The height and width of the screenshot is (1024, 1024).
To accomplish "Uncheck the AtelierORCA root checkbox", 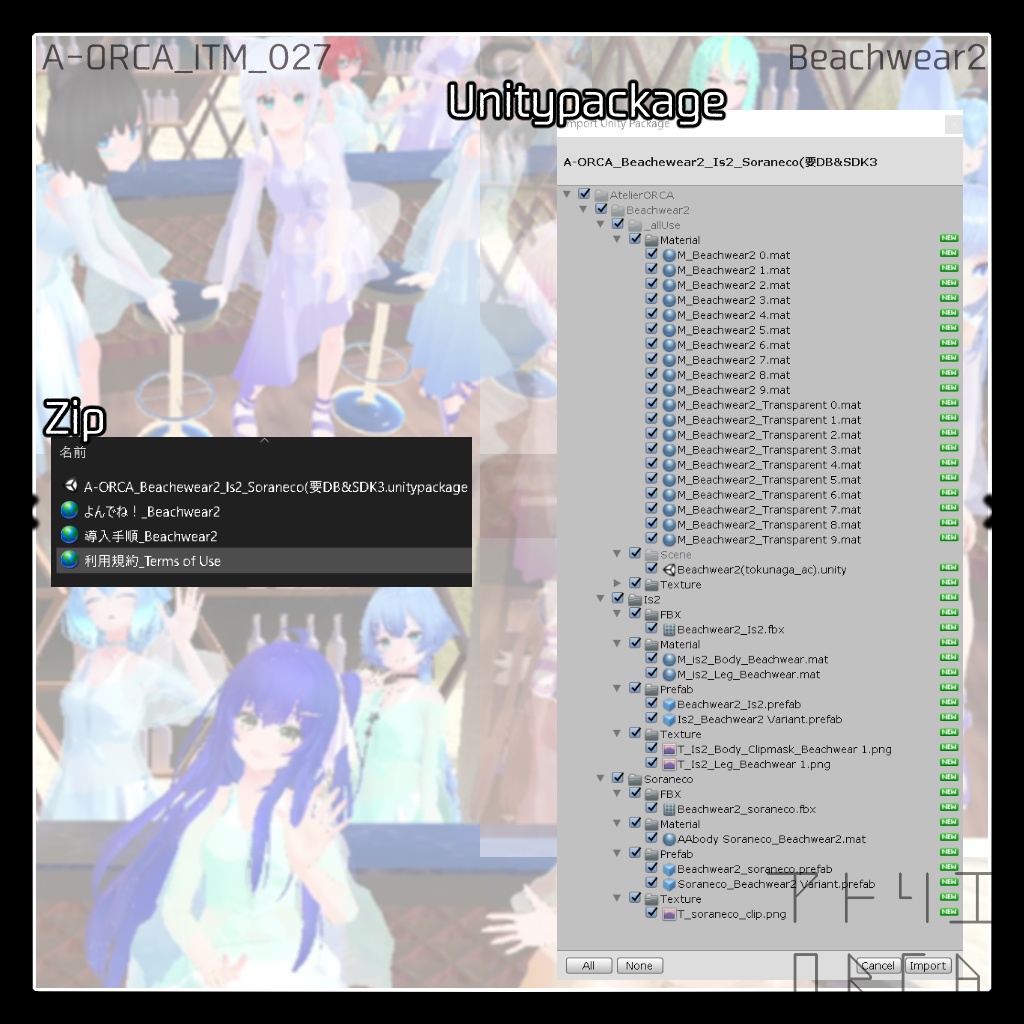I will pos(584,194).
